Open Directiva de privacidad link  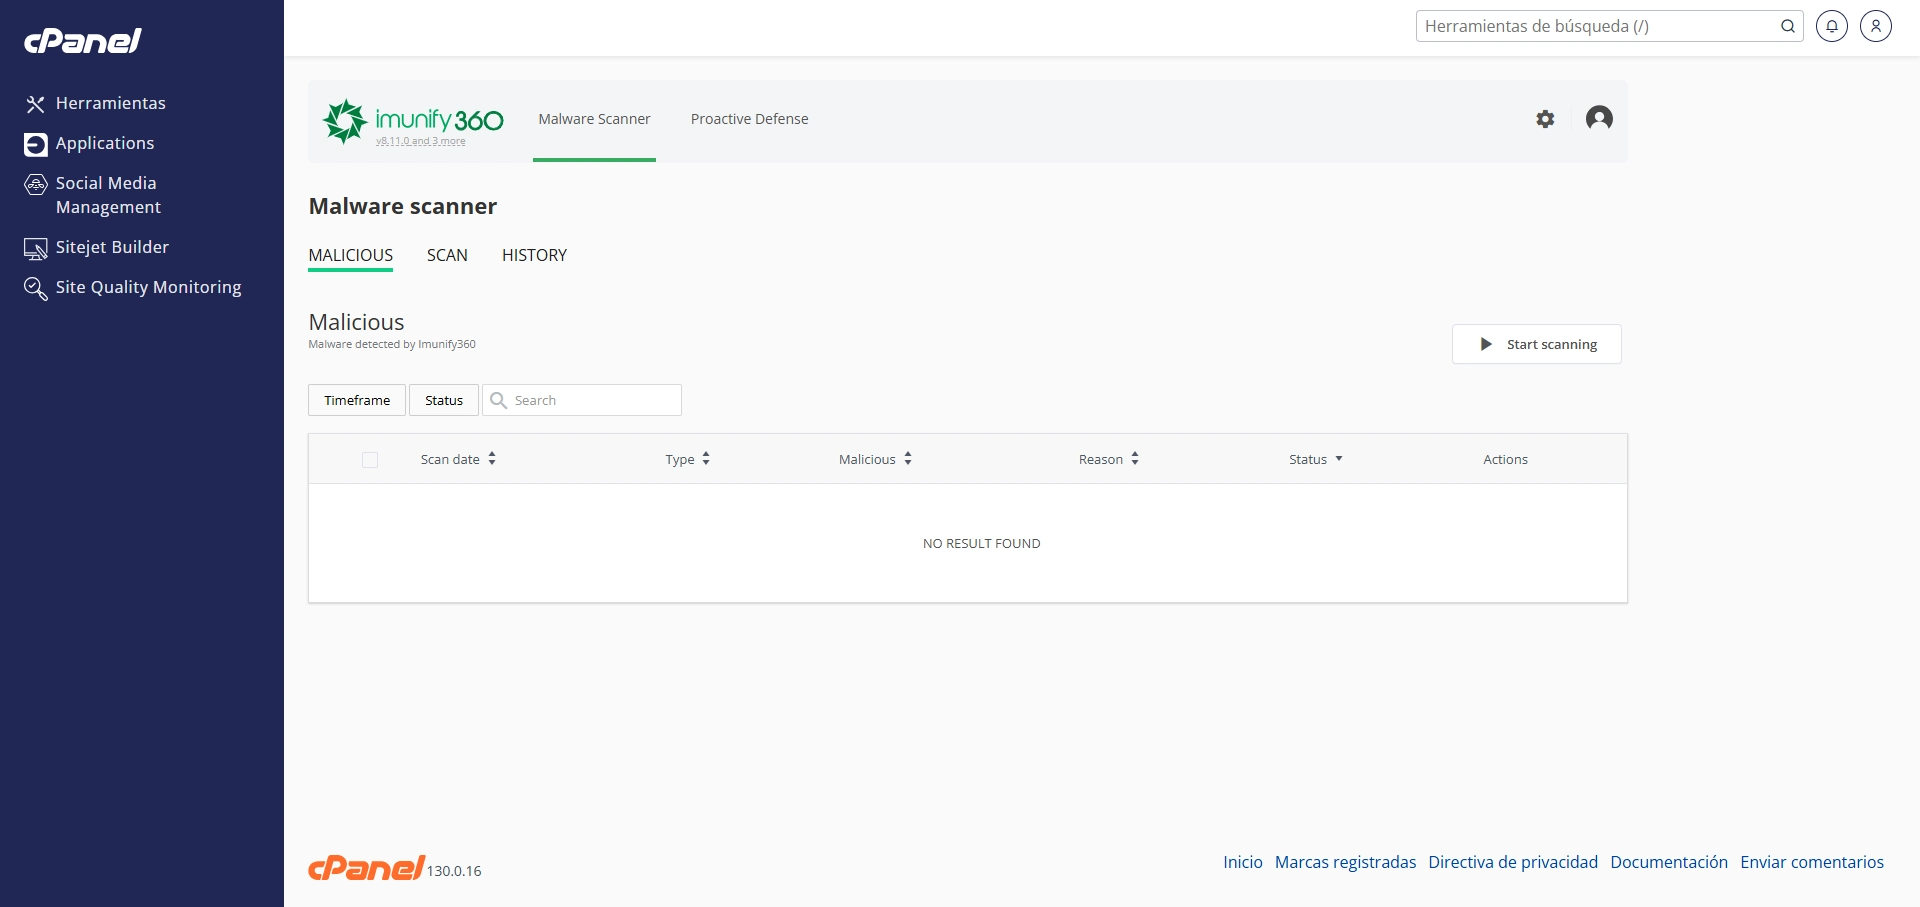coord(1513,862)
